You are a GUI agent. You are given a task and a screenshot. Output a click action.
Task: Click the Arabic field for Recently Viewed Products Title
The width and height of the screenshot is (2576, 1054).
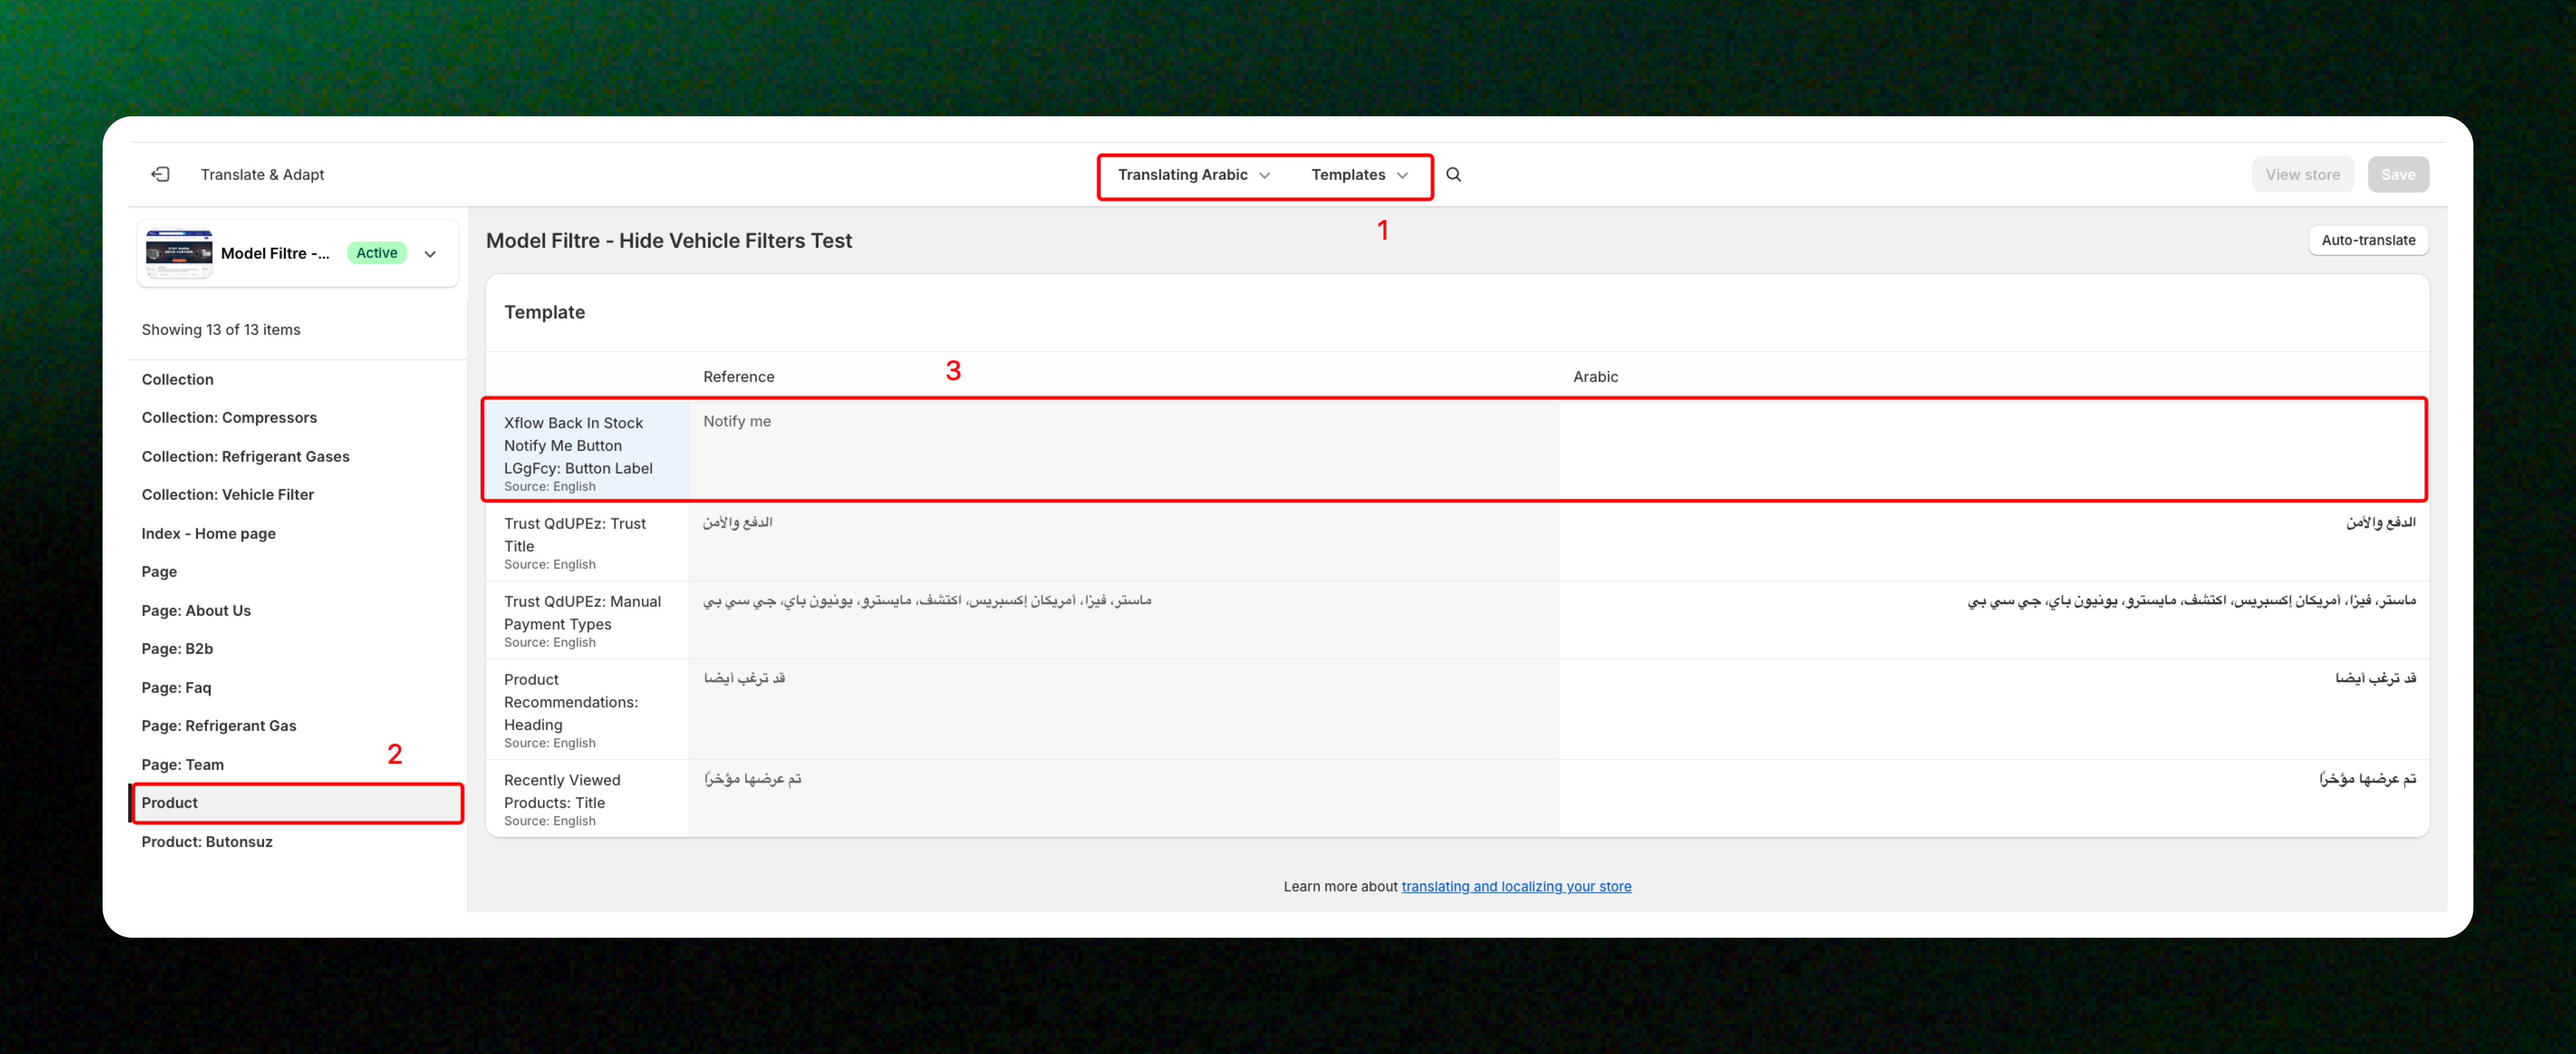1993,798
